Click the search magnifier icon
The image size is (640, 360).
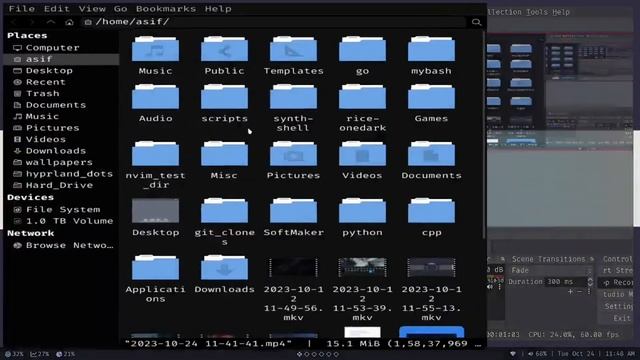[x=476, y=22]
